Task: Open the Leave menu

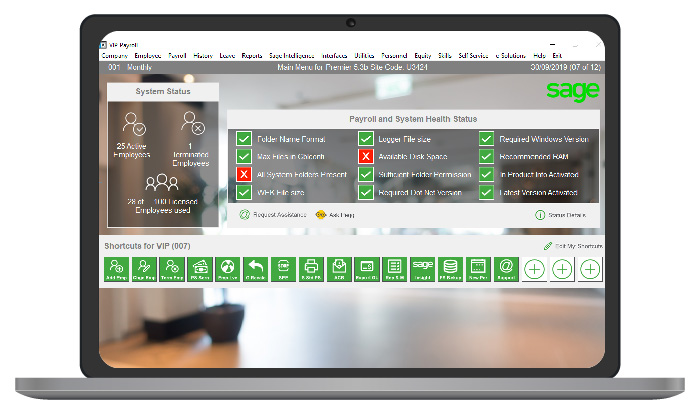Action: (227, 56)
